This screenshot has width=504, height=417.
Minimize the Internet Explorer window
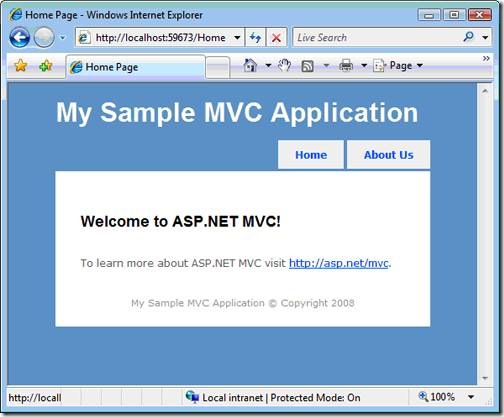(x=429, y=15)
